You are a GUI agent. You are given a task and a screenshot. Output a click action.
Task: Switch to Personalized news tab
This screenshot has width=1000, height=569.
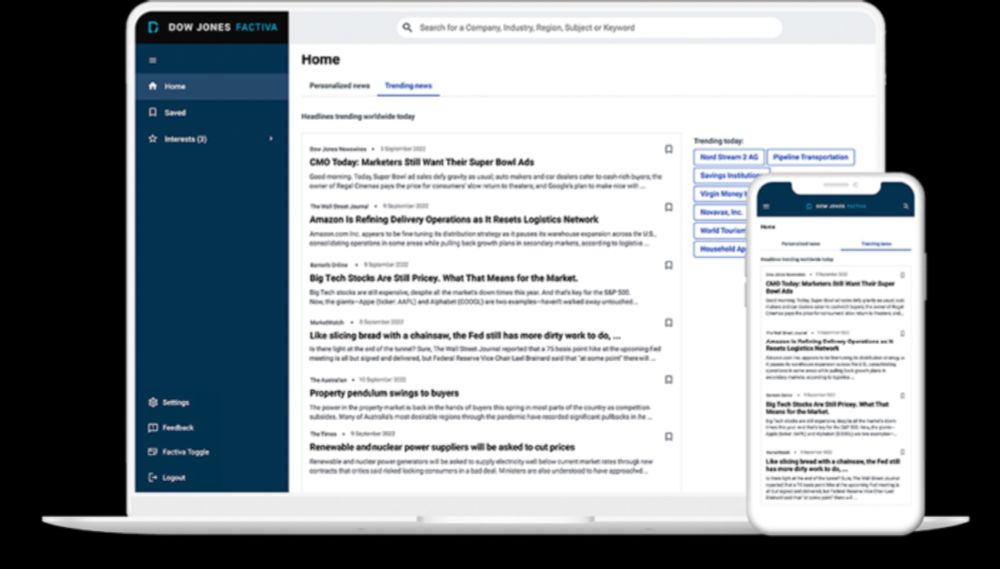[x=339, y=85]
